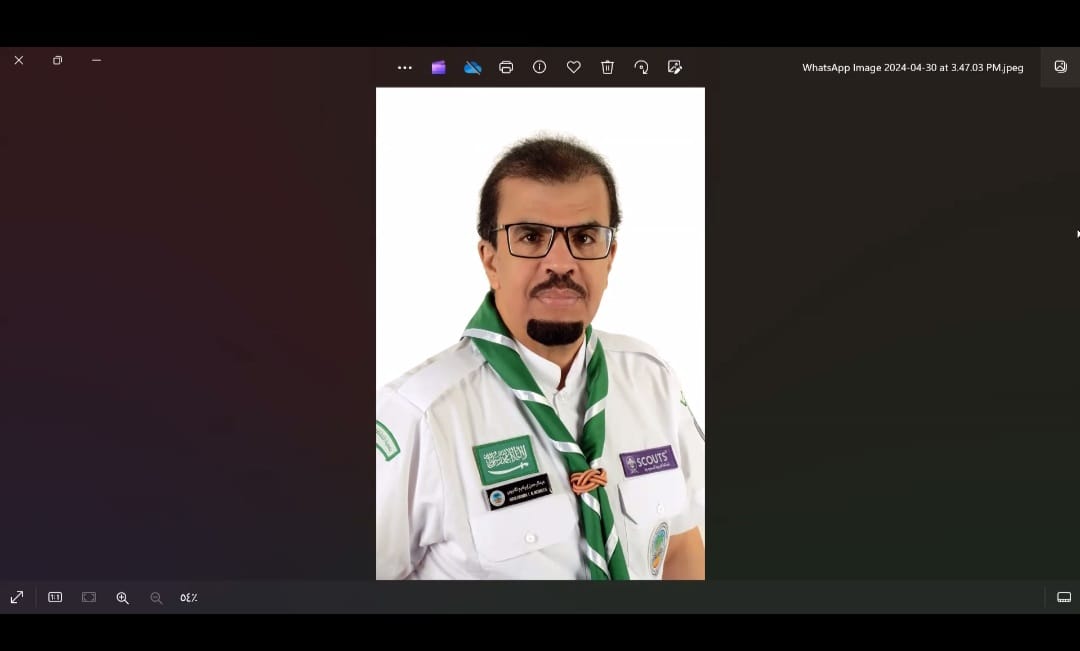This screenshot has width=1080, height=651.
Task: Enter fullscreen with the diagonal arrows icon
Action: point(17,597)
